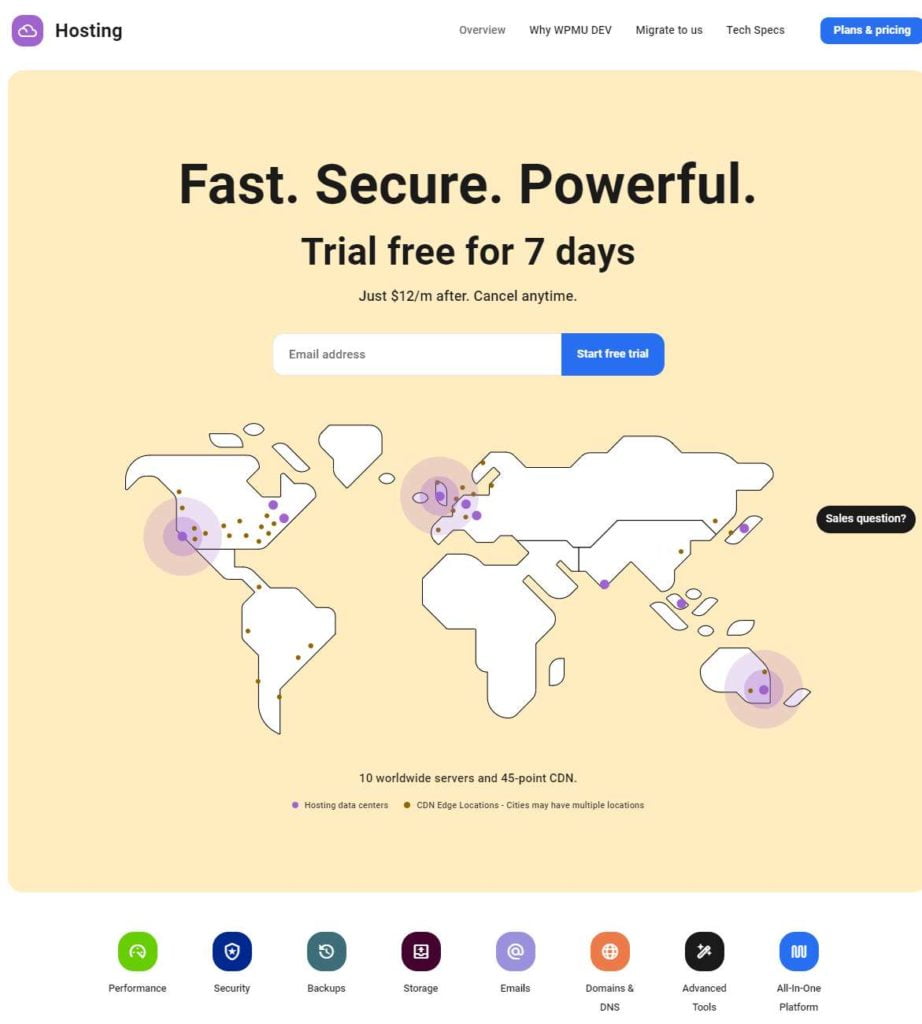922x1024 pixels.
Task: Open the green Performance feature icon
Action: (137, 951)
